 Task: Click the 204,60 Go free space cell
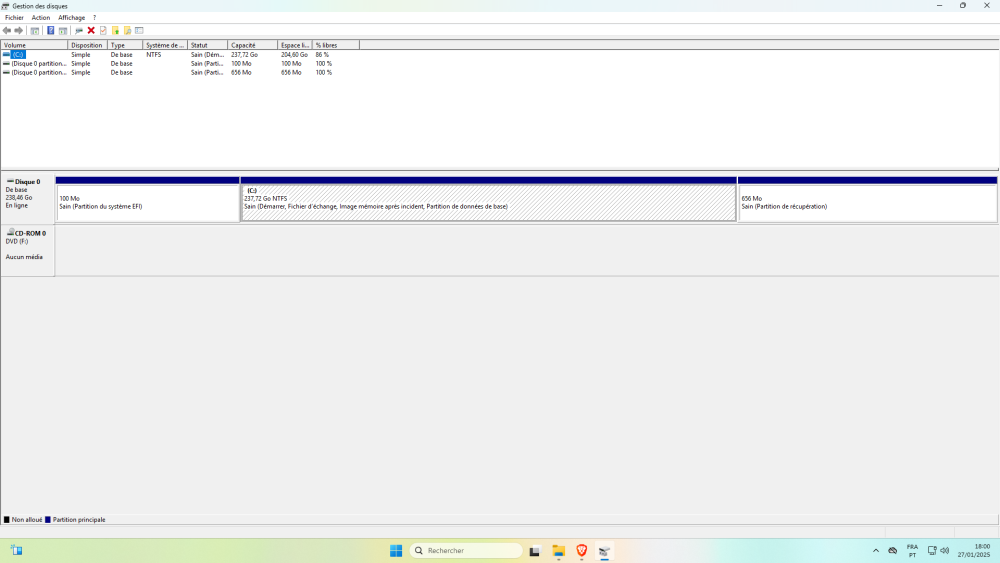(x=294, y=55)
